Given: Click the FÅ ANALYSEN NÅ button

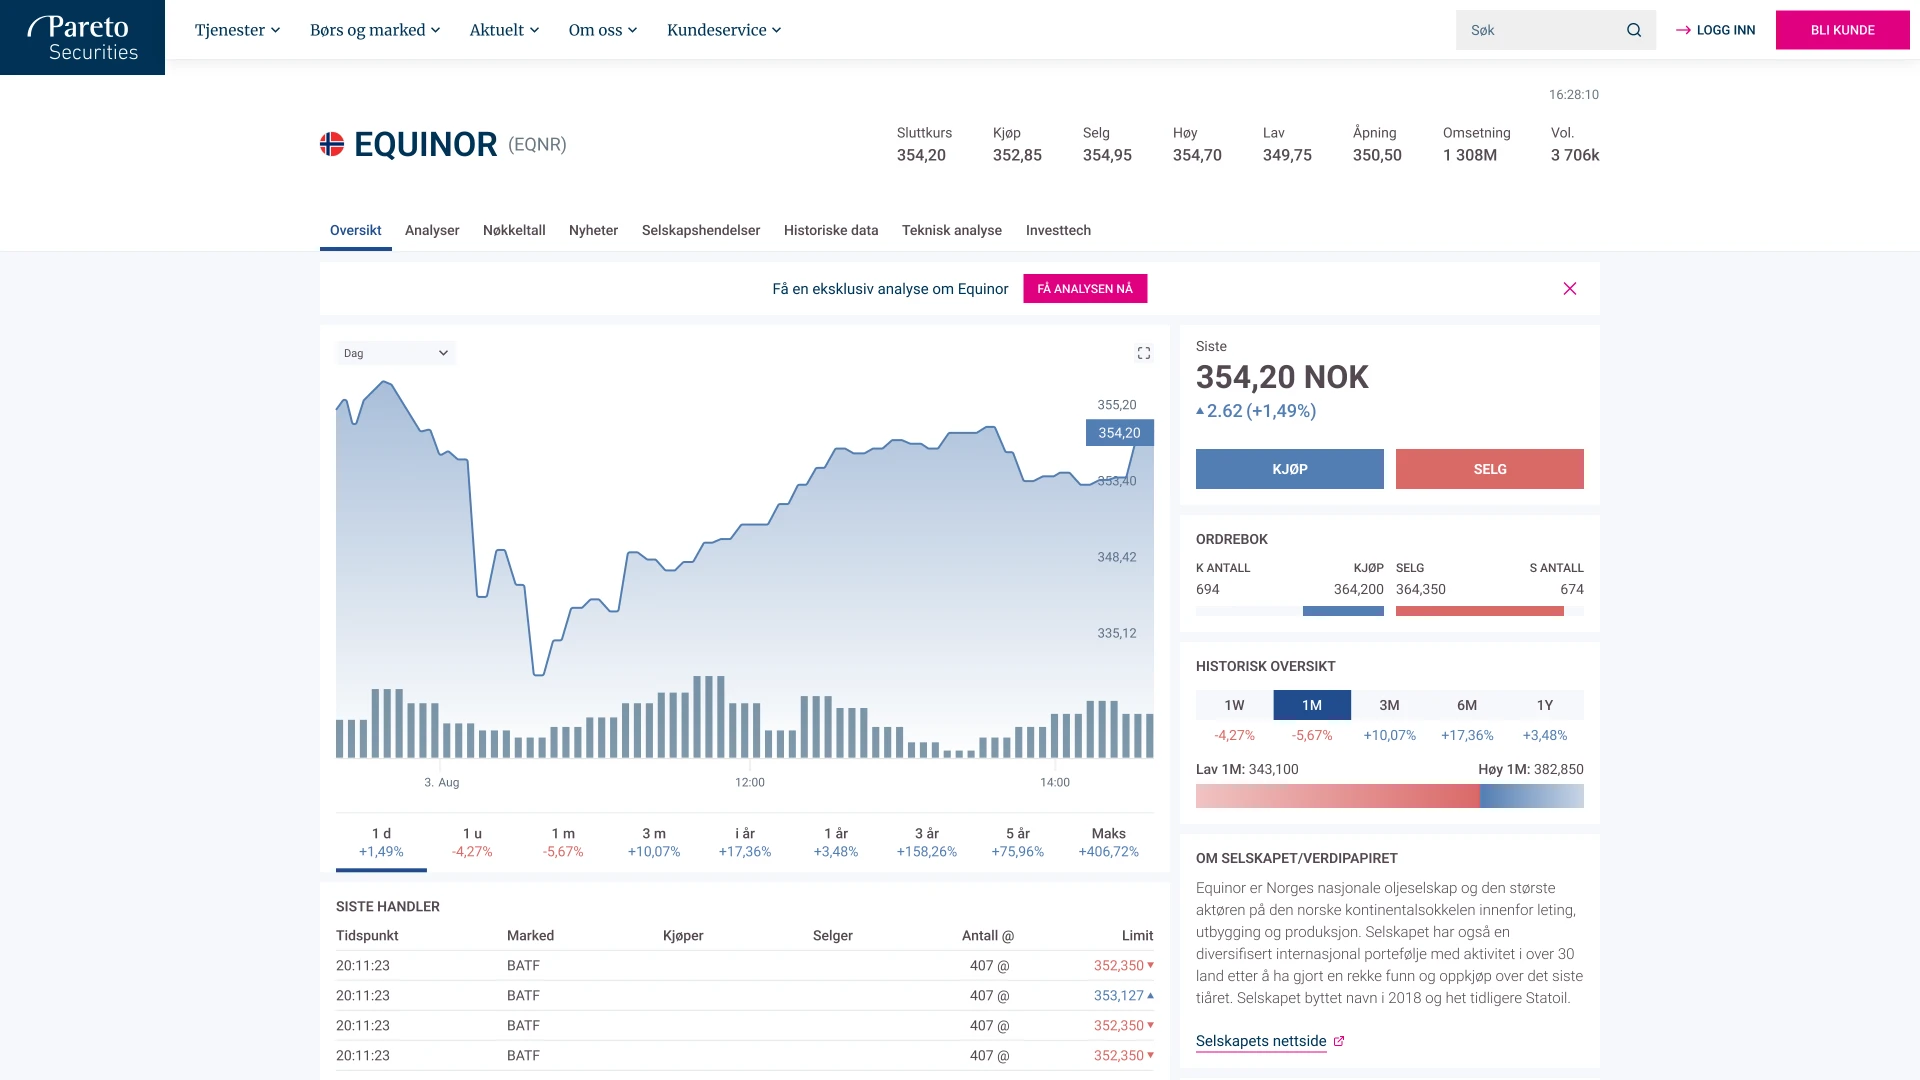Looking at the screenshot, I should pos(1085,289).
